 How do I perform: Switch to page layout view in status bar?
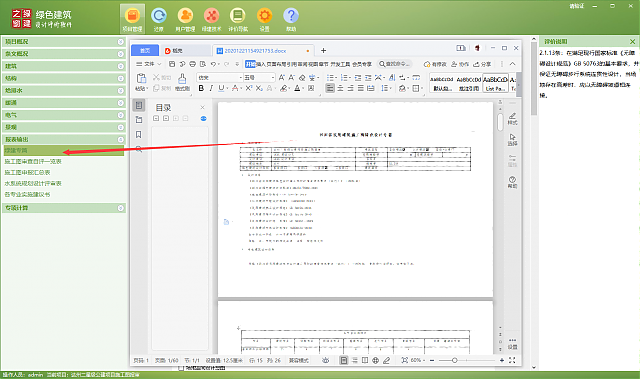[344, 360]
